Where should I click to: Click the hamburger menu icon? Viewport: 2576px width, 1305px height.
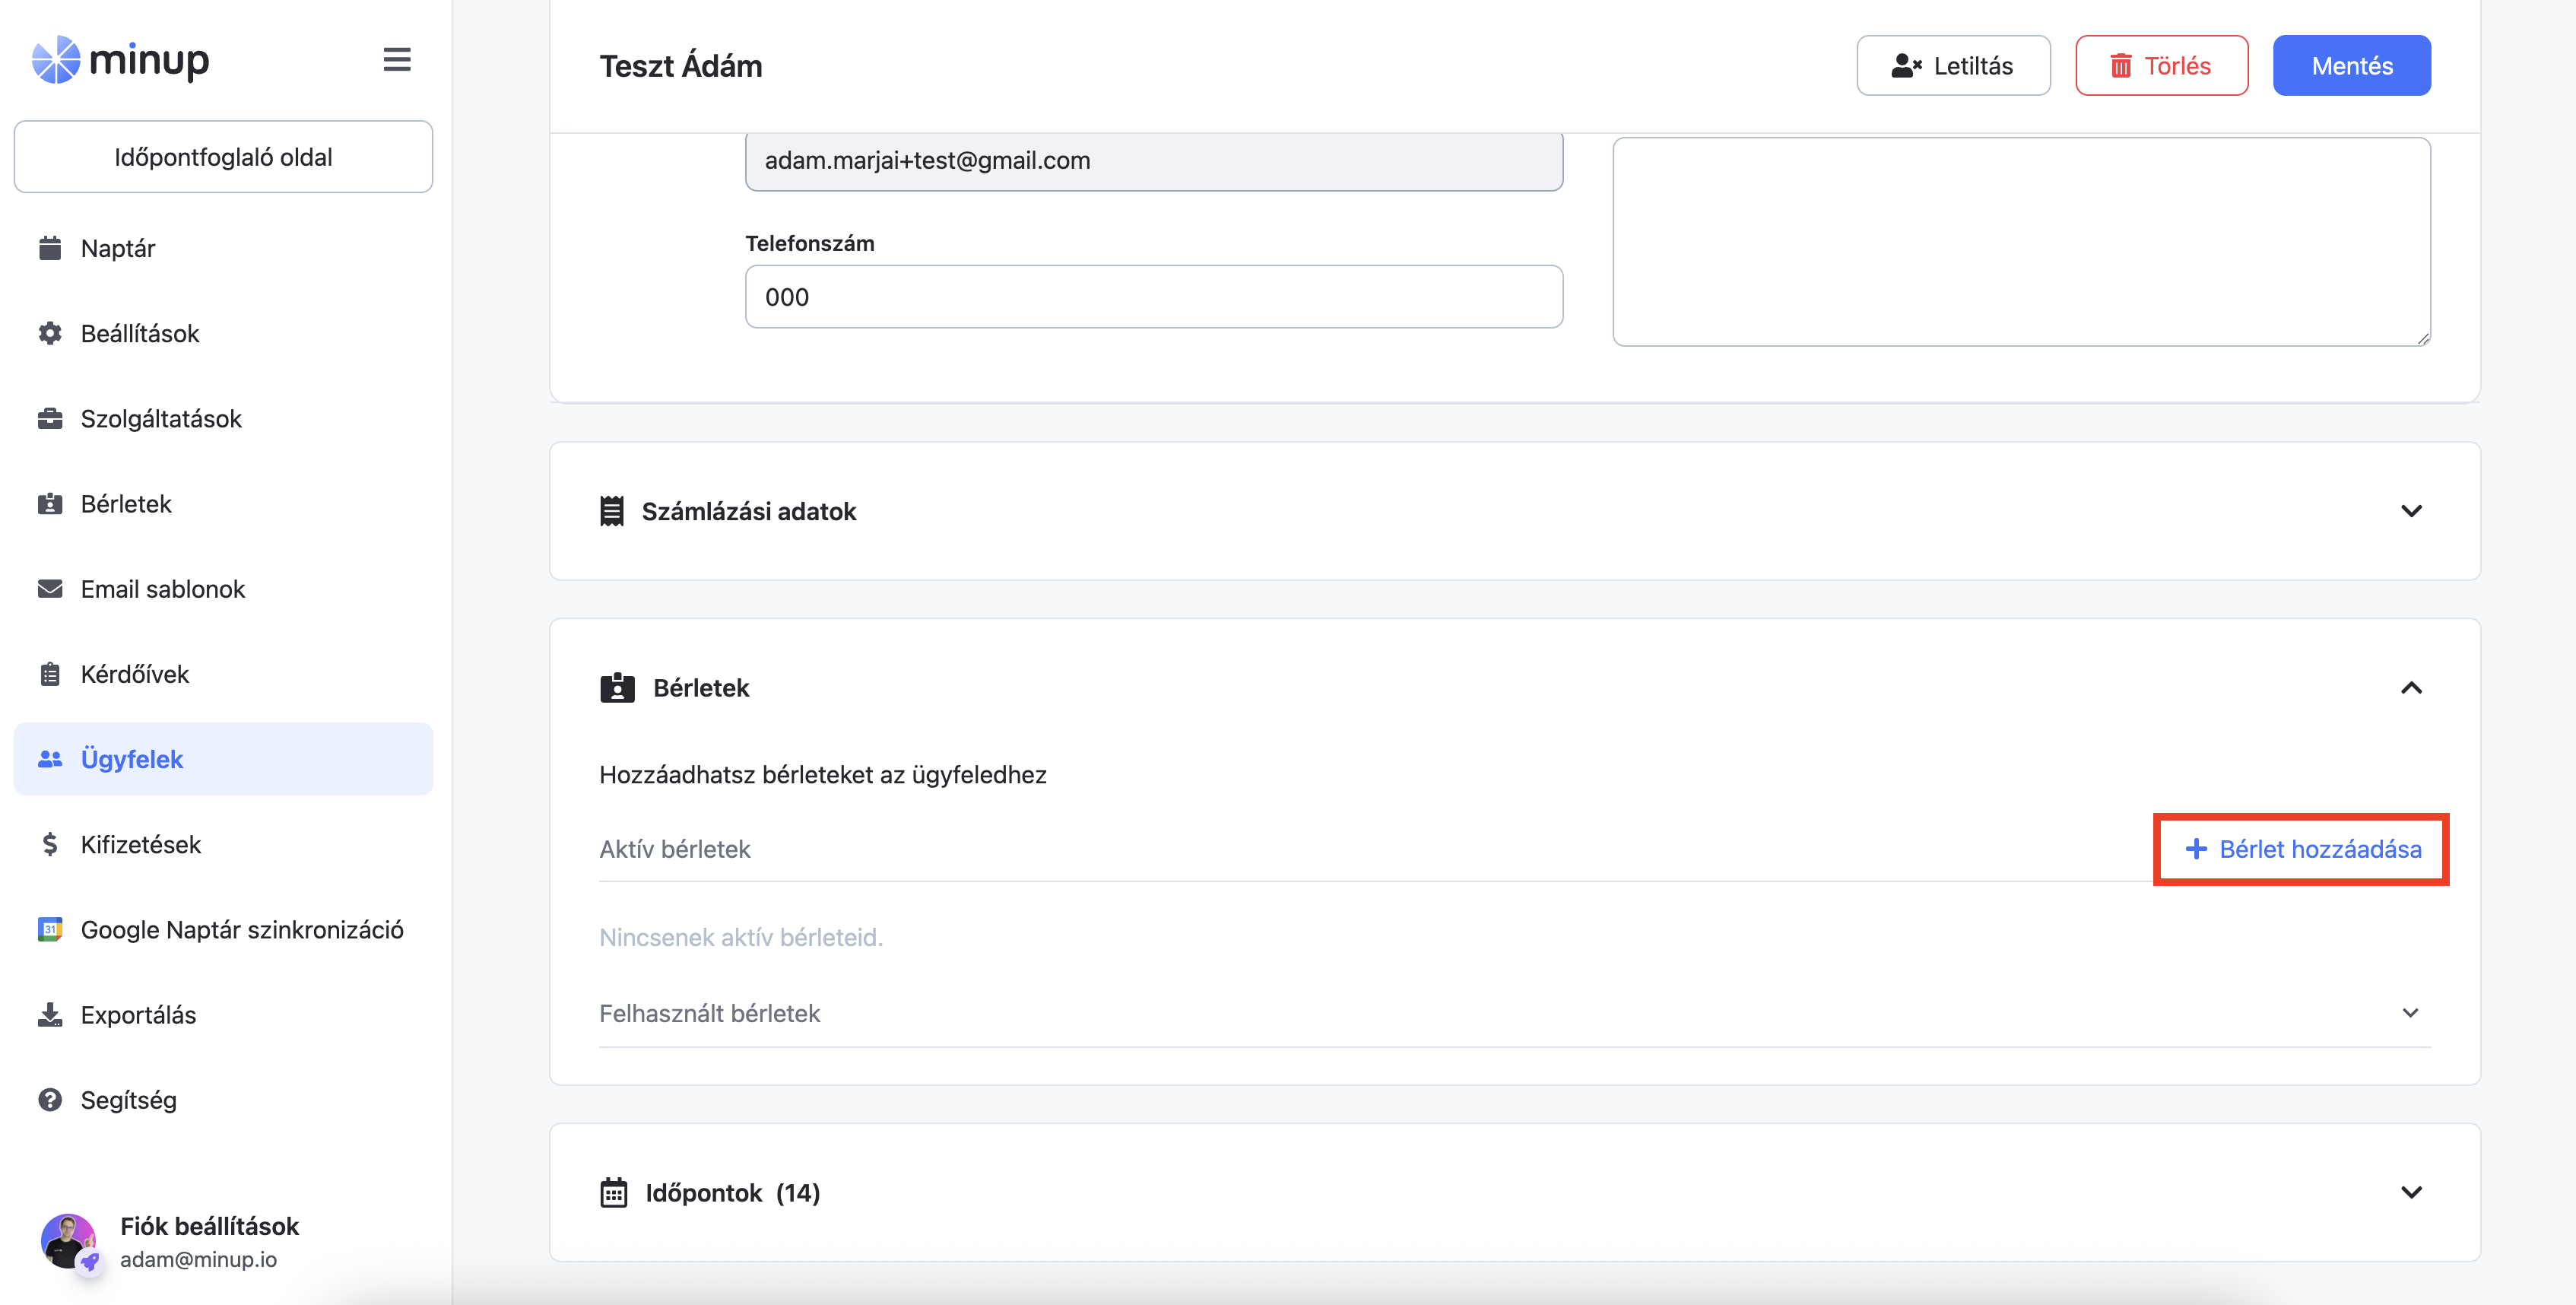point(397,60)
